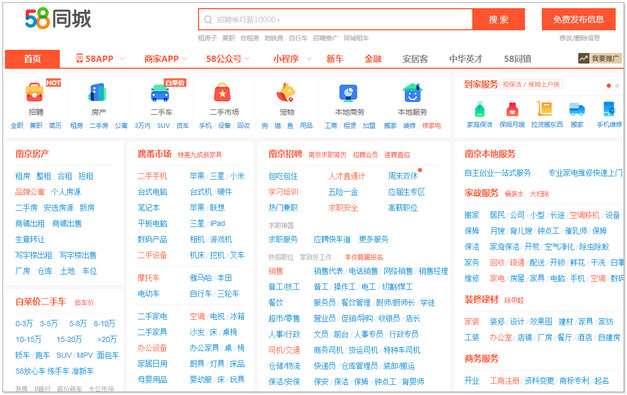Select the 拉货搬东西 box icon
This screenshot has width=627, height=395.
click(x=545, y=108)
